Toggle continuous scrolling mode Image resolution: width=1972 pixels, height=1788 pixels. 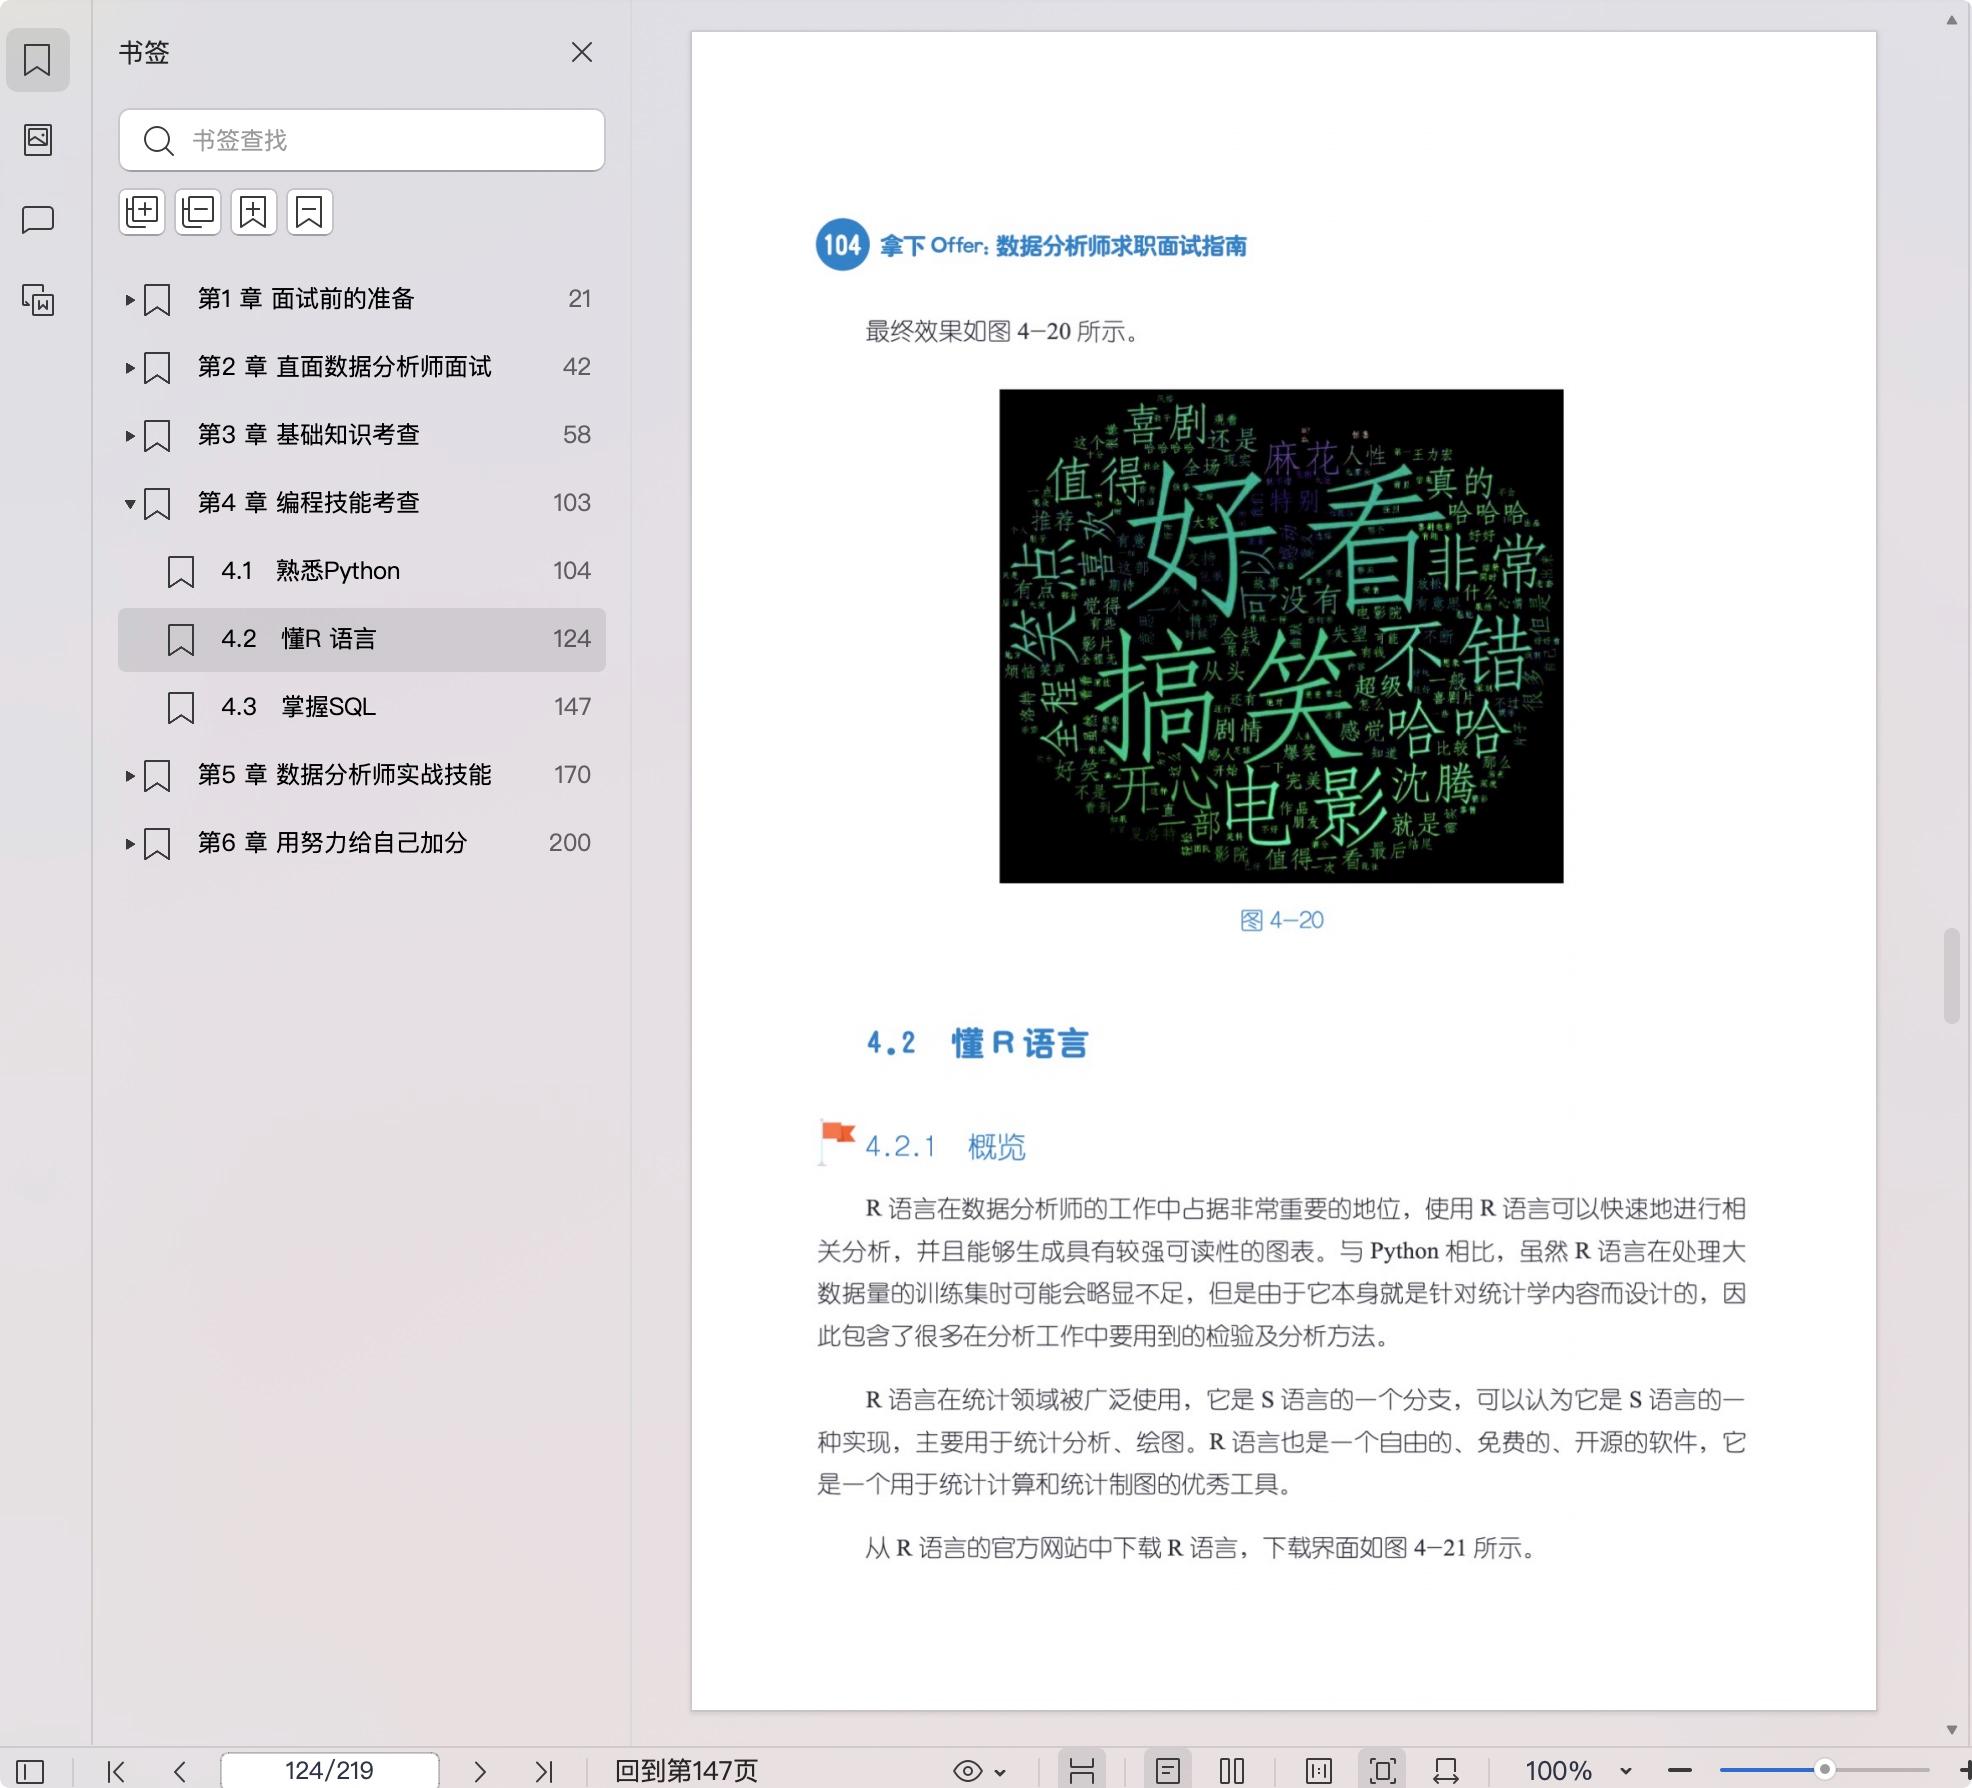click(1082, 1771)
